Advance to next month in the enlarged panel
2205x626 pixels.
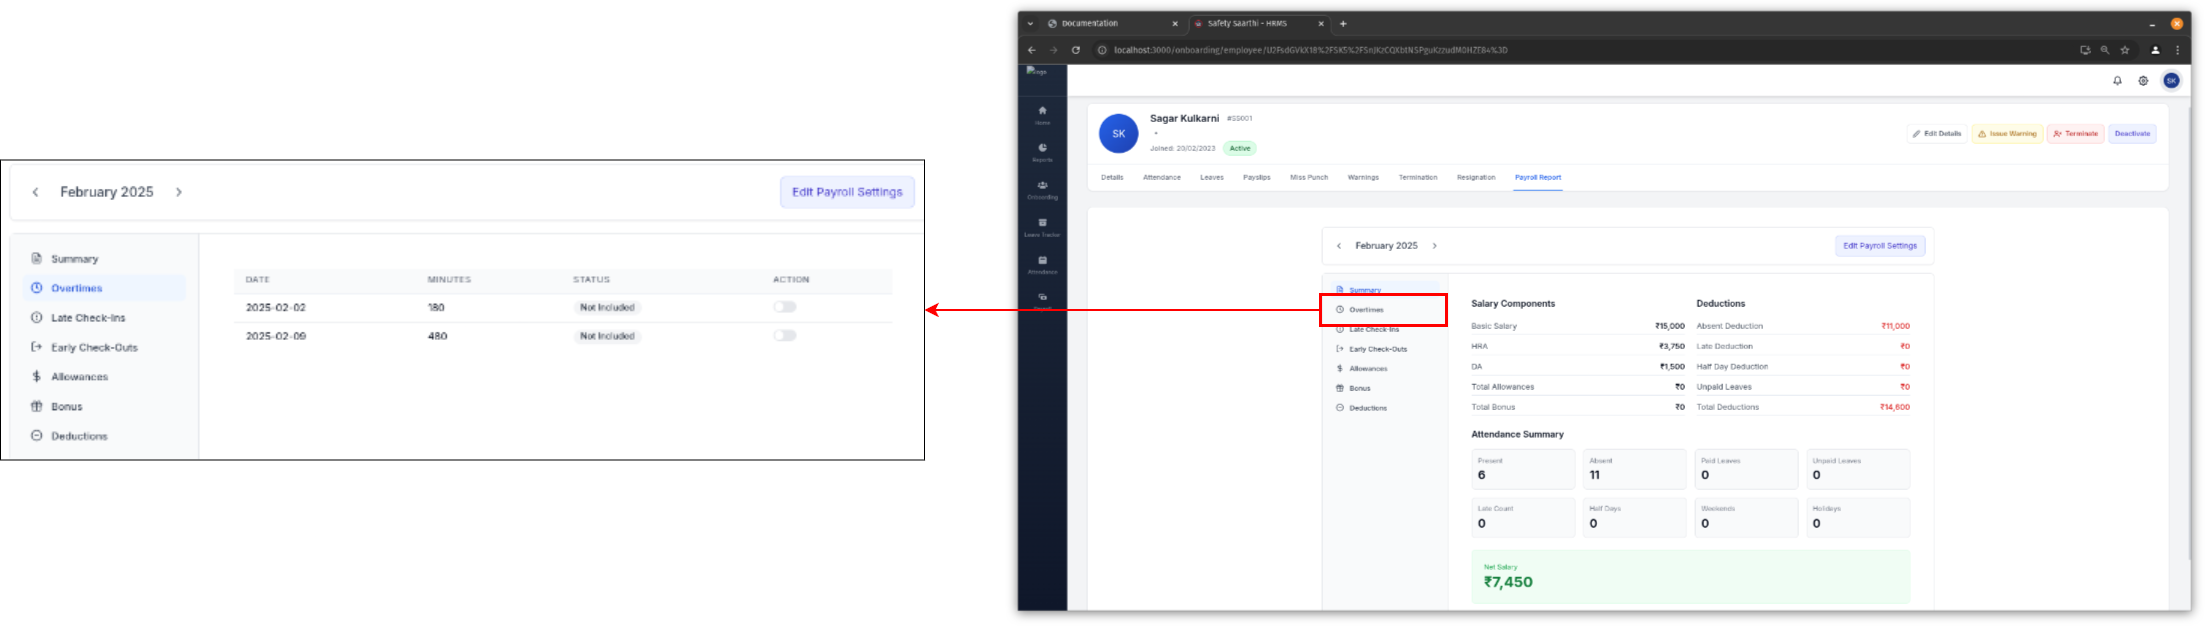click(x=179, y=192)
